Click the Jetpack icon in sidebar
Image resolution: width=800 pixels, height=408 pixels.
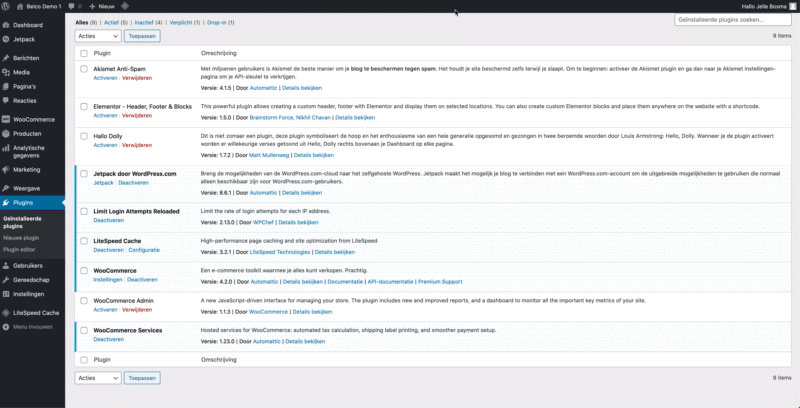coord(6,39)
